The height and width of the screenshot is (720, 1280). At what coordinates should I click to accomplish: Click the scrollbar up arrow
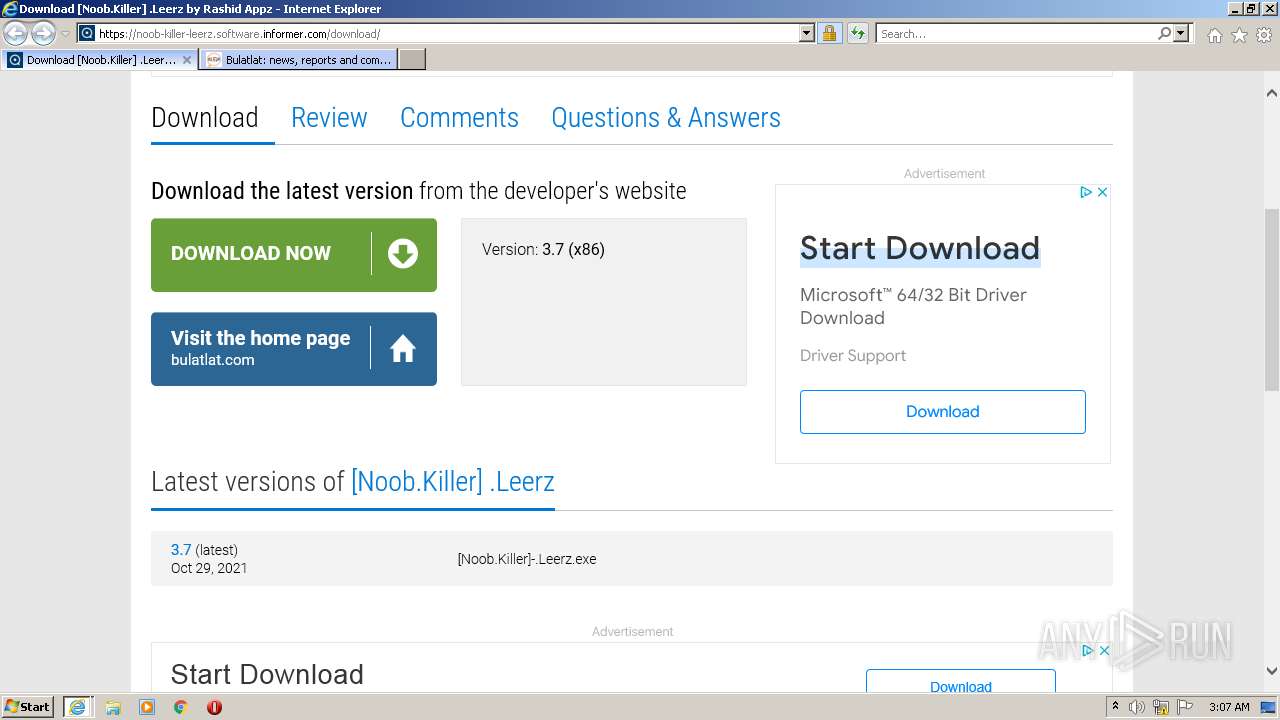coord(1272,93)
